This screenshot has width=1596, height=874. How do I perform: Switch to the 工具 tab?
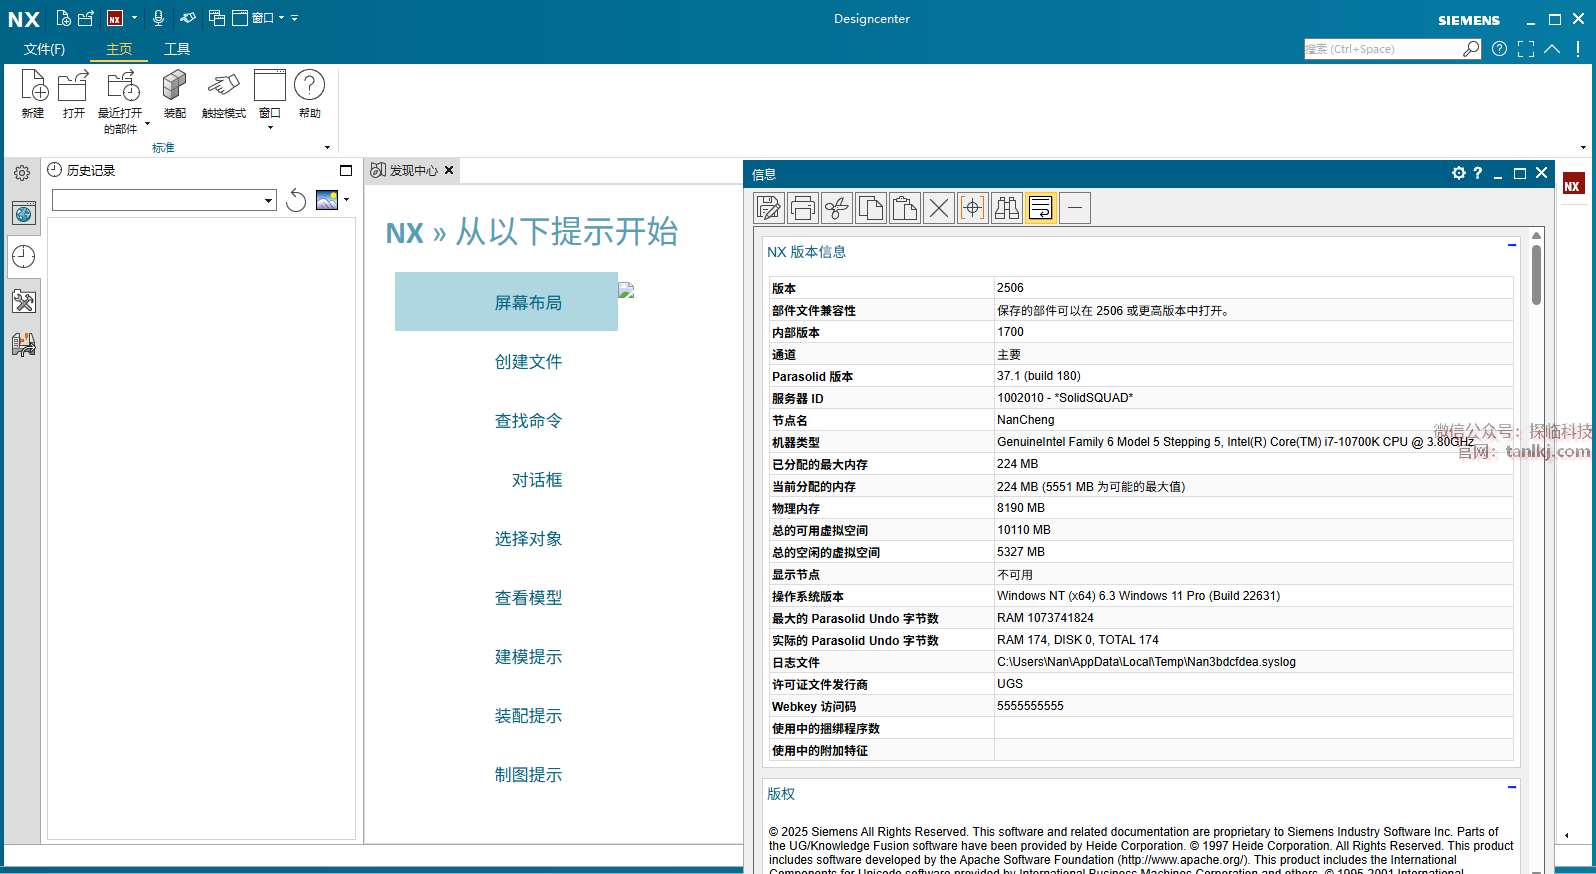(177, 49)
